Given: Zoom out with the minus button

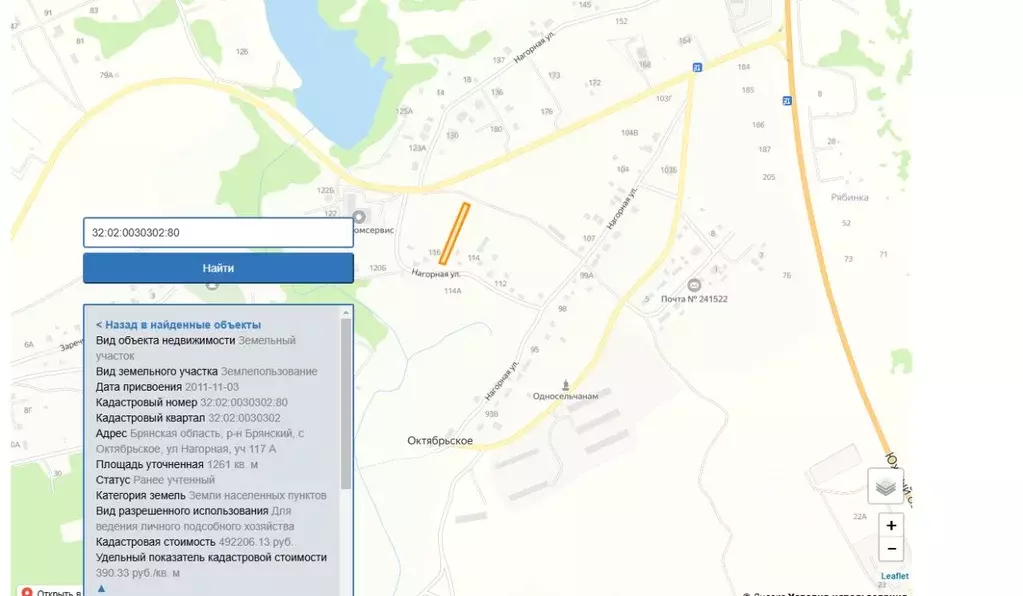Looking at the screenshot, I should (x=891, y=549).
